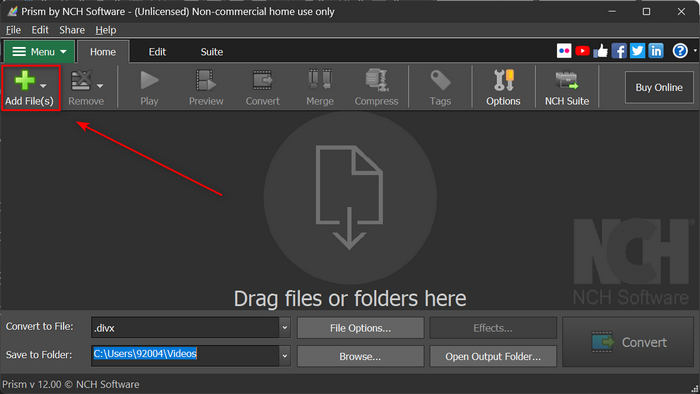Open the LinkedIn share icon
Screen dimensions: 700x394
tap(655, 51)
